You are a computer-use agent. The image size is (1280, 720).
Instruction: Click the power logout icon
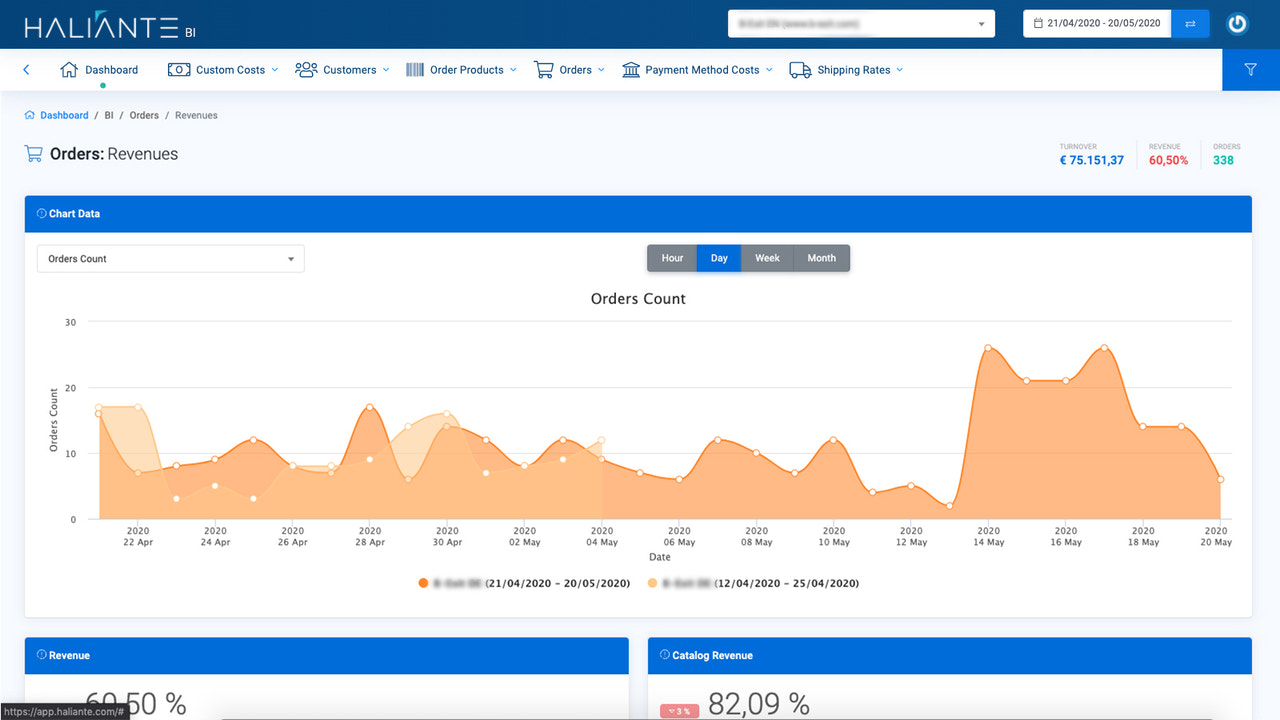[1238, 23]
